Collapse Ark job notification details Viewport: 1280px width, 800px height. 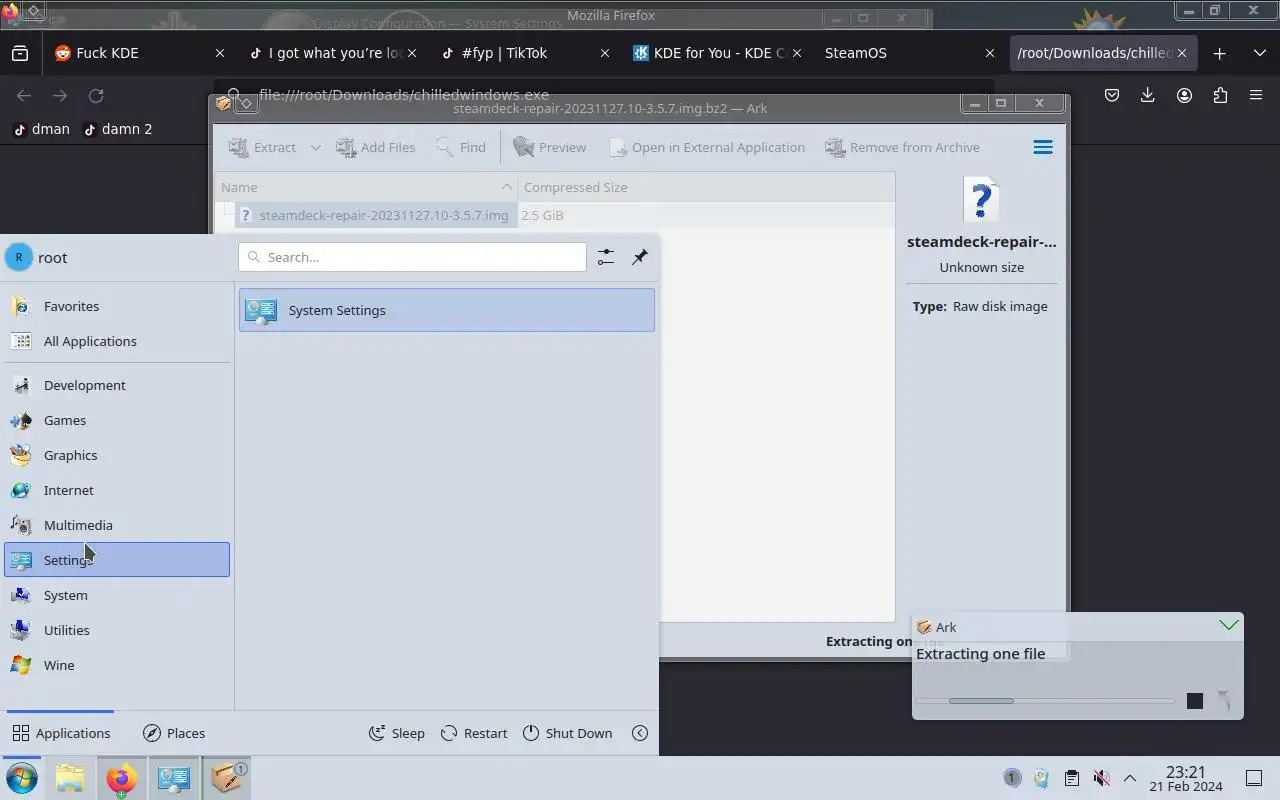tap(1228, 626)
